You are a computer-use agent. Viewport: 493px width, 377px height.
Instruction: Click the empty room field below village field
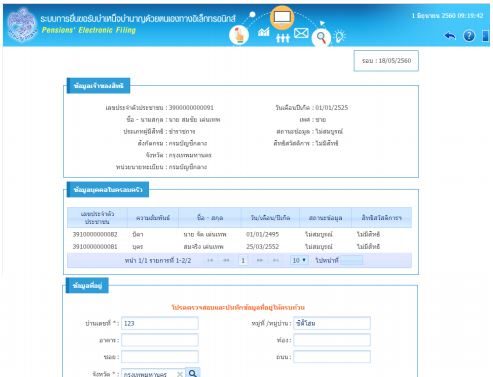click(x=332, y=340)
